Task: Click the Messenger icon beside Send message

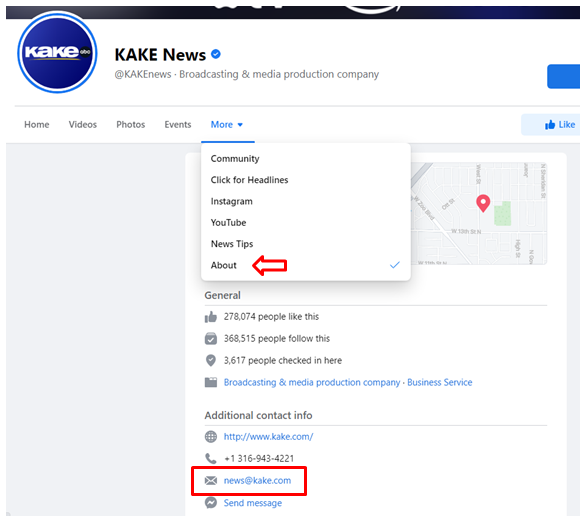Action: 210,503
